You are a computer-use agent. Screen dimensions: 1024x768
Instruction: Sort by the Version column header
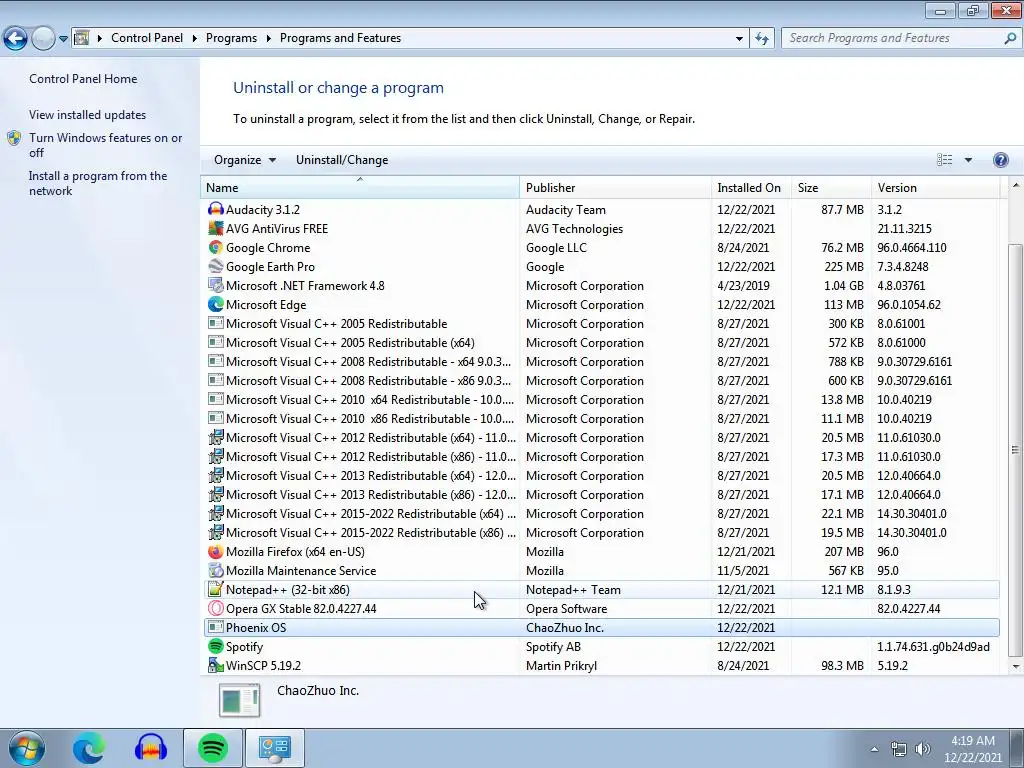(936, 187)
